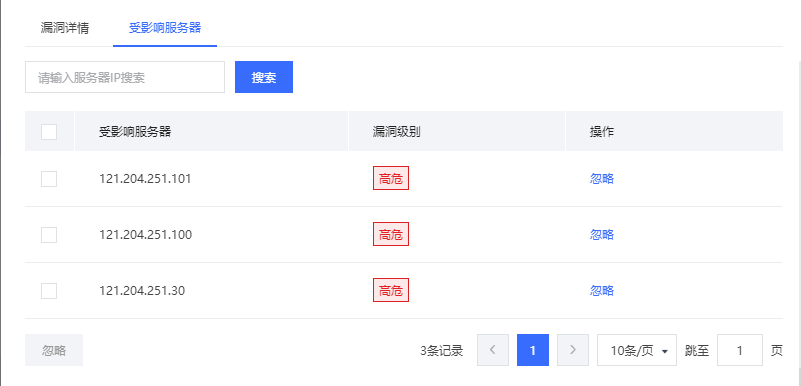Click 高危 tag for 121.204.251.101
801x386 pixels.
click(391, 179)
